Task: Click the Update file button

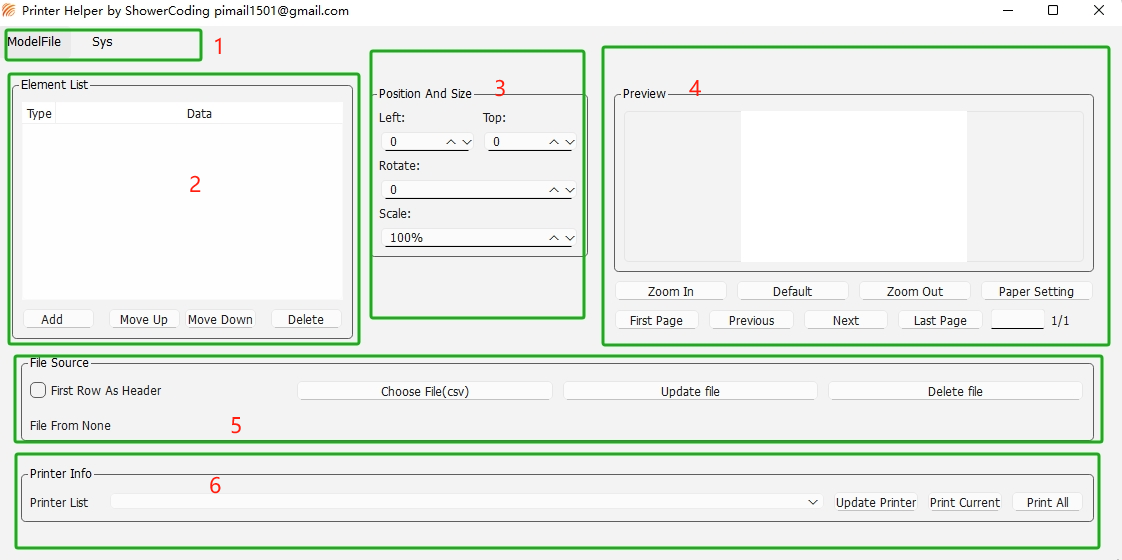Action: click(x=690, y=391)
